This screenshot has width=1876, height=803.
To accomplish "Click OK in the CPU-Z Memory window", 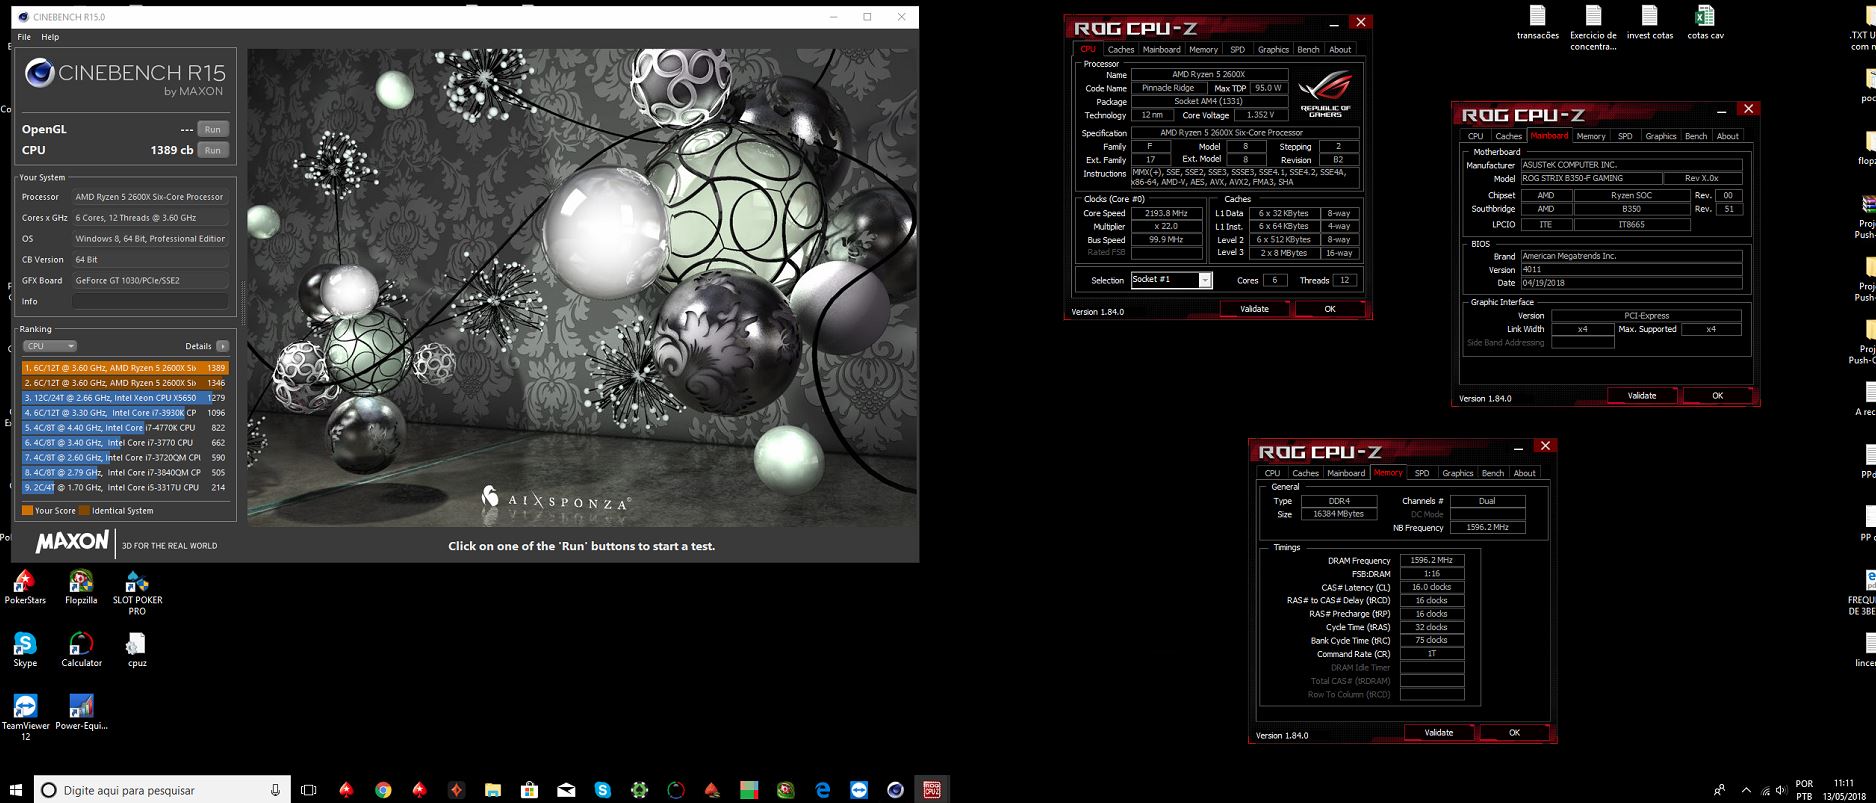I will pyautogui.click(x=1514, y=733).
